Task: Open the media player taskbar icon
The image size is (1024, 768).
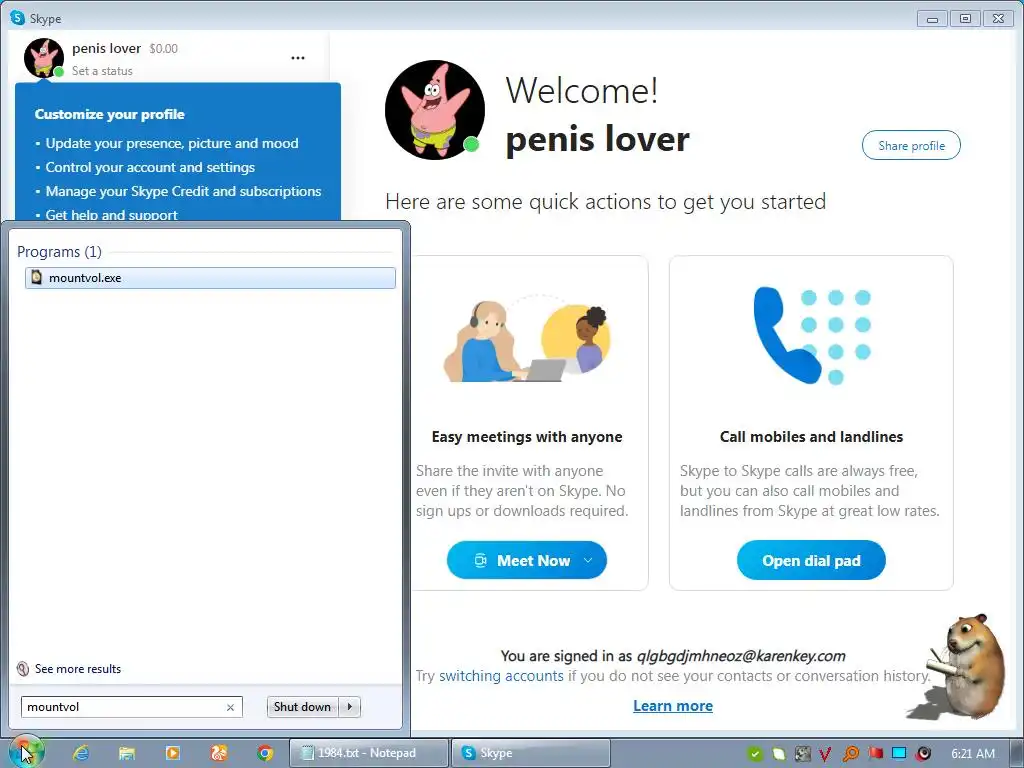Action: [x=172, y=753]
